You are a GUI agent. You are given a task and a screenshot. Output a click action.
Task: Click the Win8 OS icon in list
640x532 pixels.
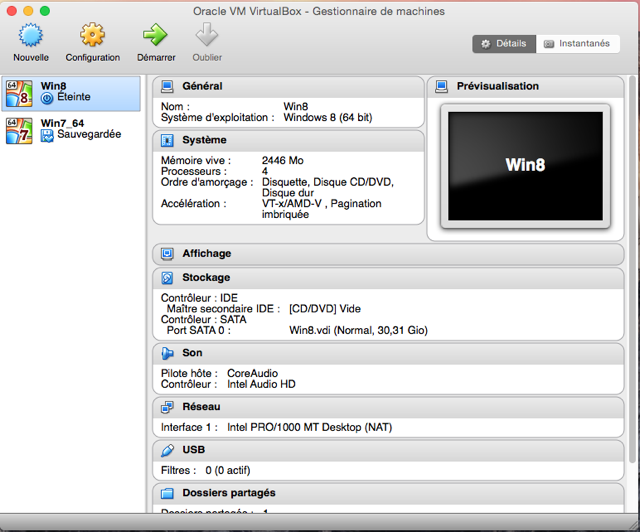(19, 93)
